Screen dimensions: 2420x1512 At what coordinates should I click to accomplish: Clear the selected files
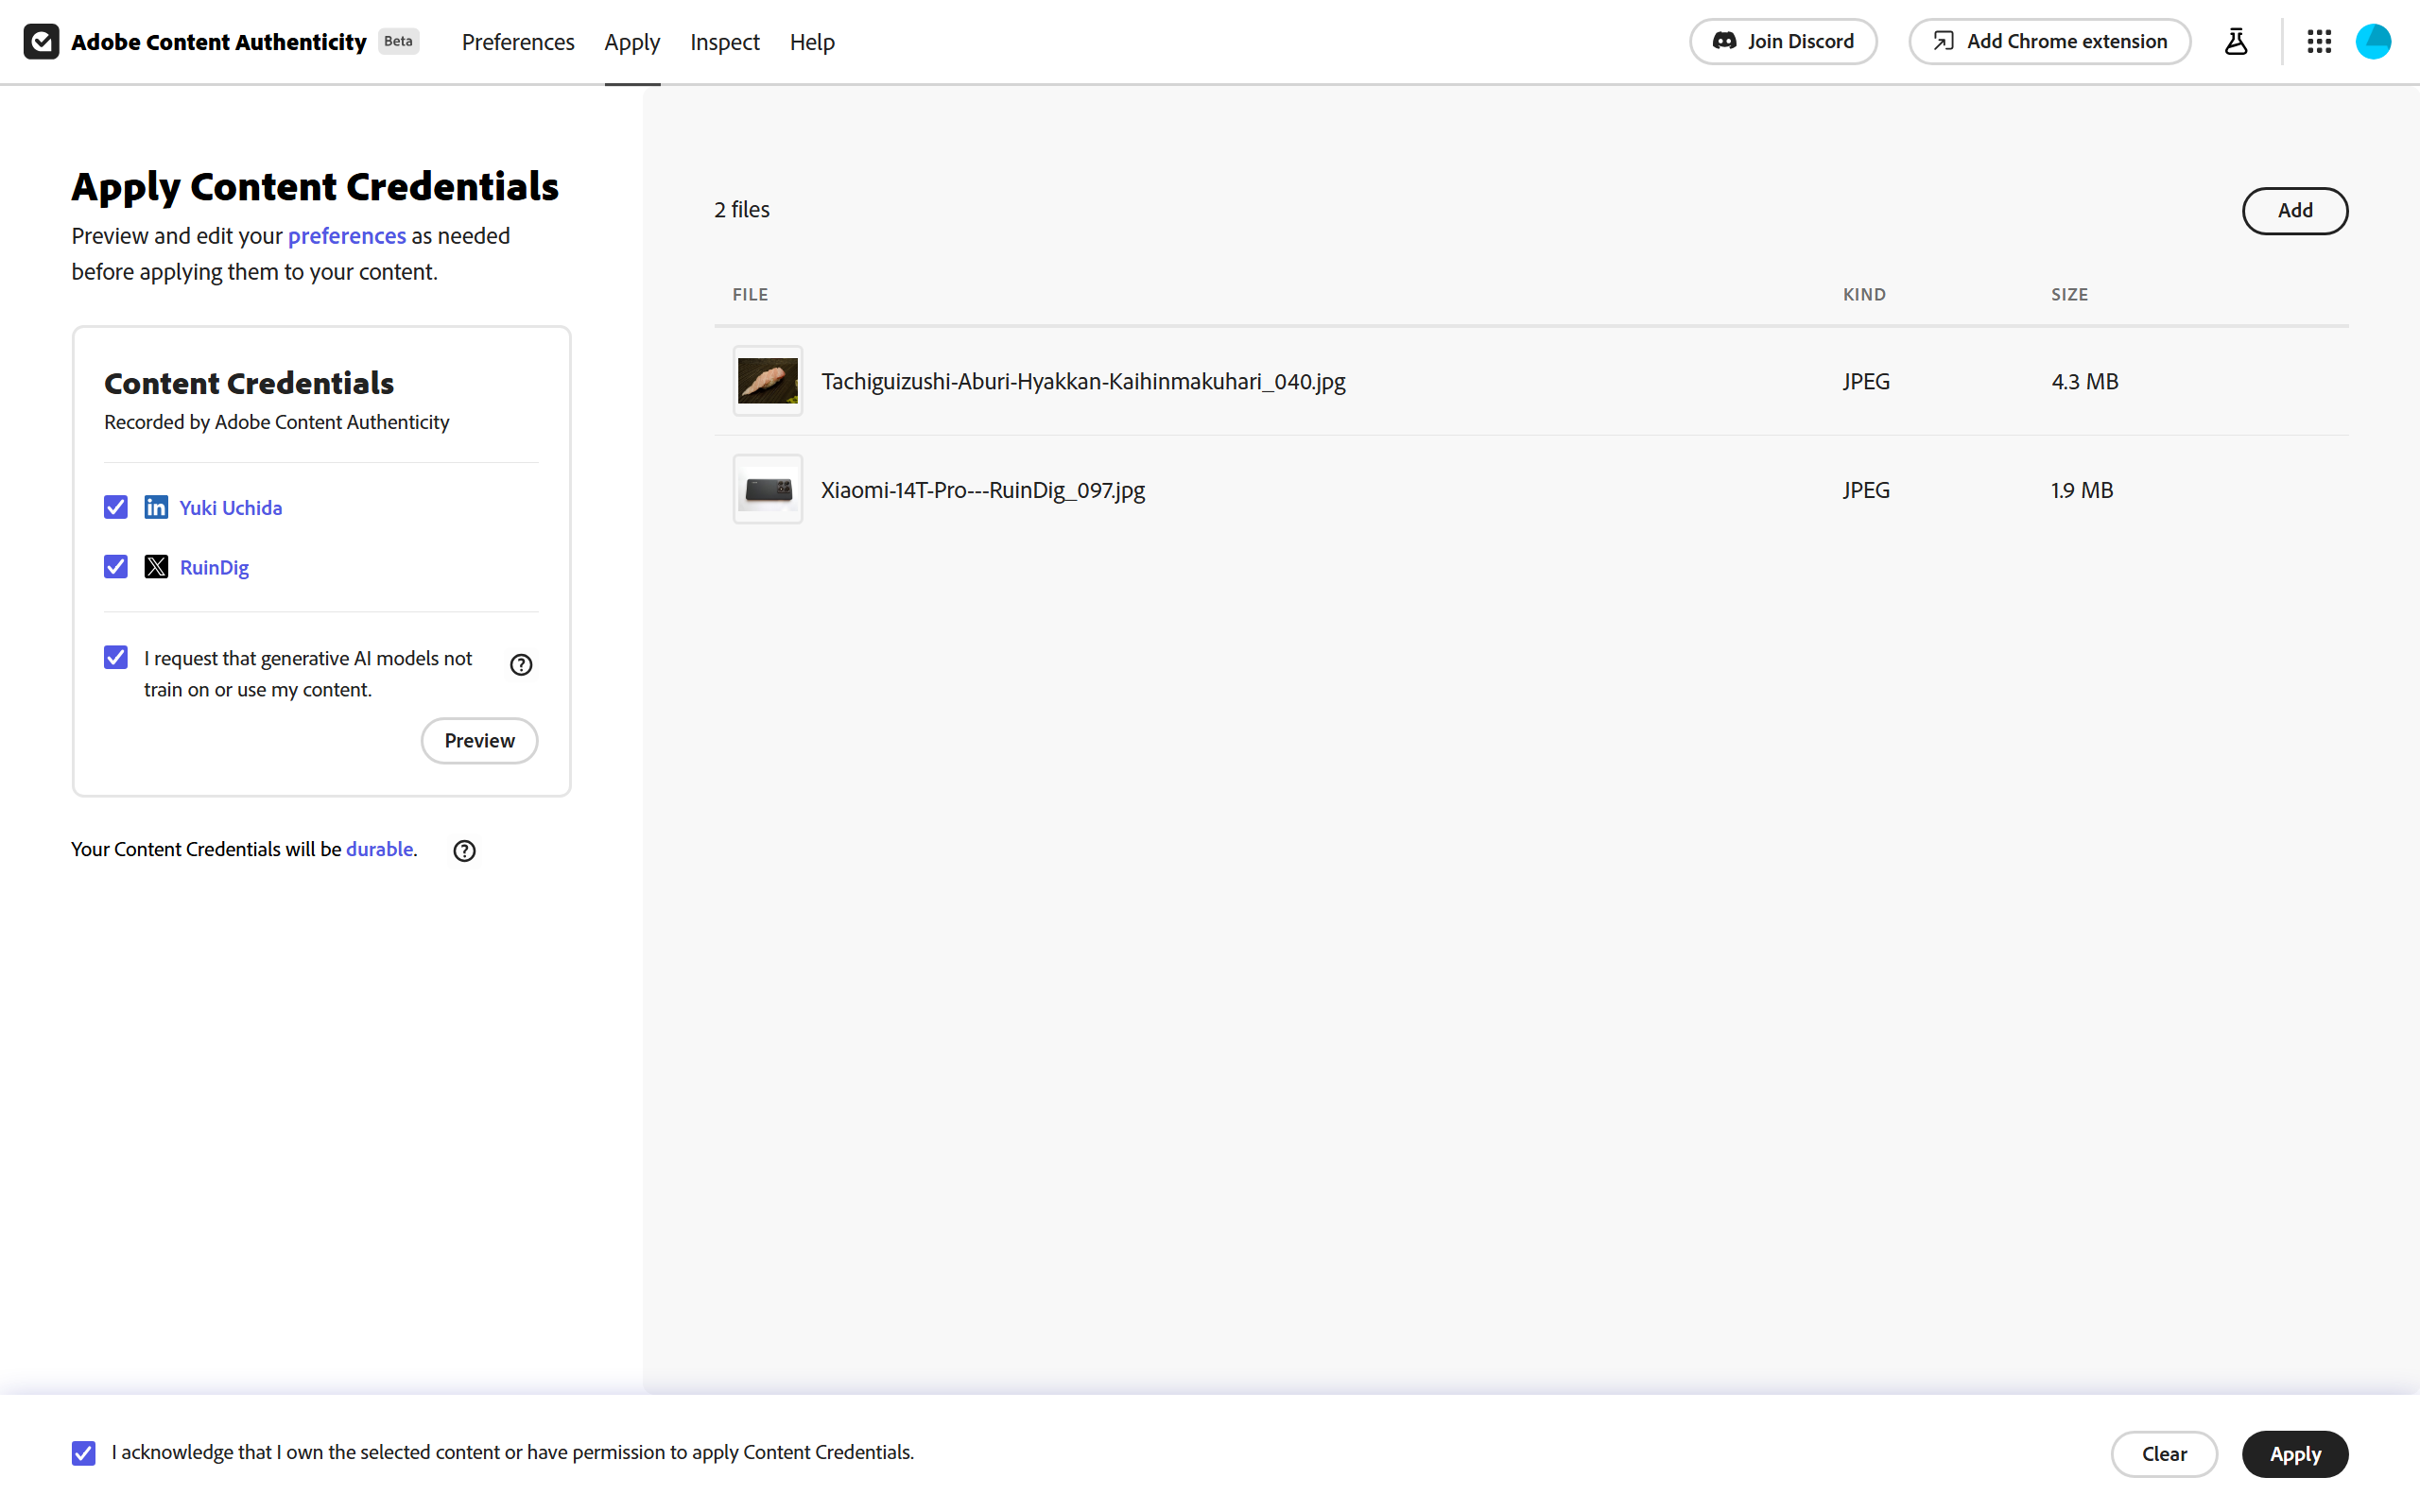[2164, 1454]
